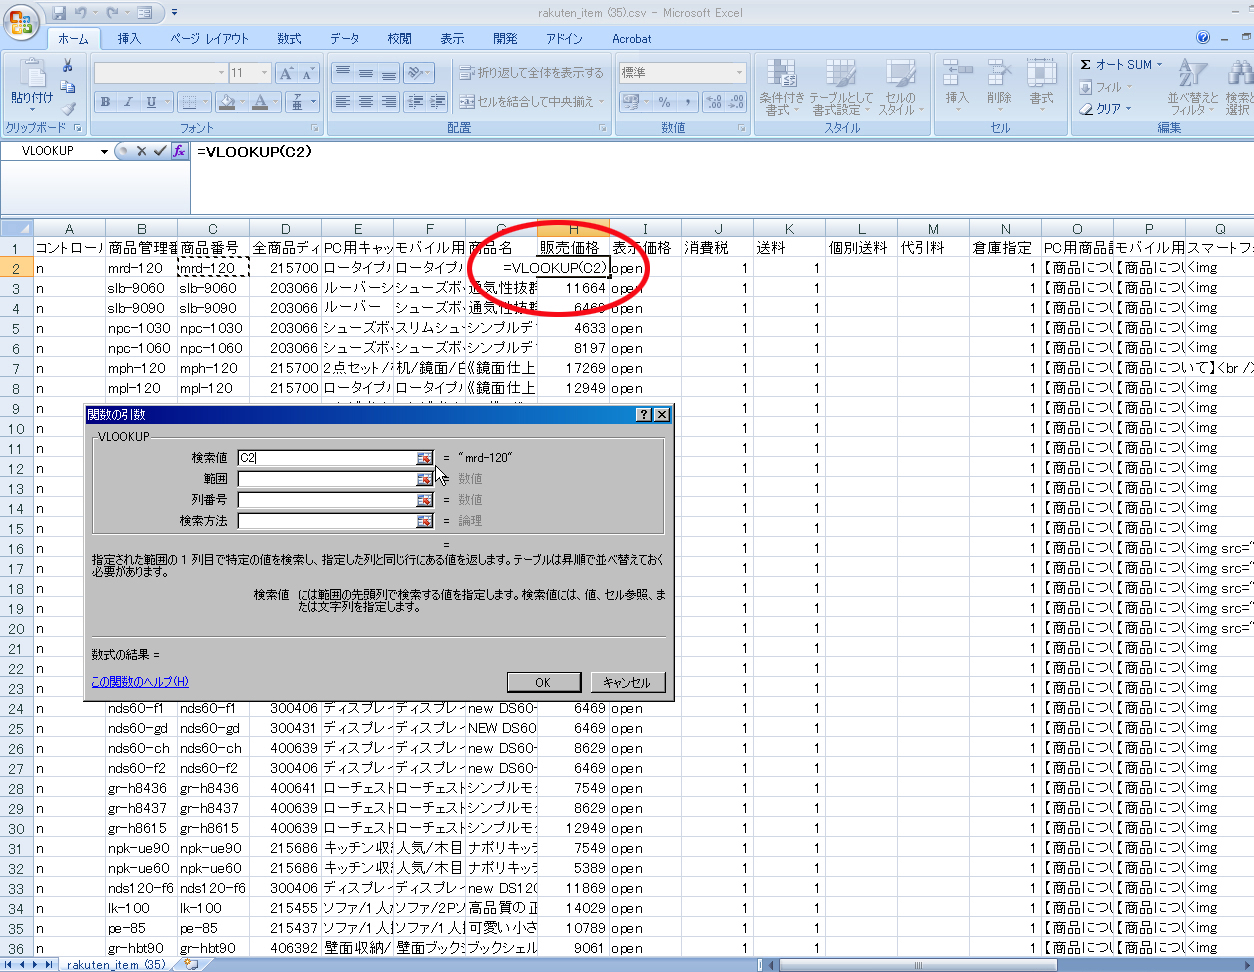Switch to the データ (Data) ribbon tab
1254x972 pixels.
point(344,39)
